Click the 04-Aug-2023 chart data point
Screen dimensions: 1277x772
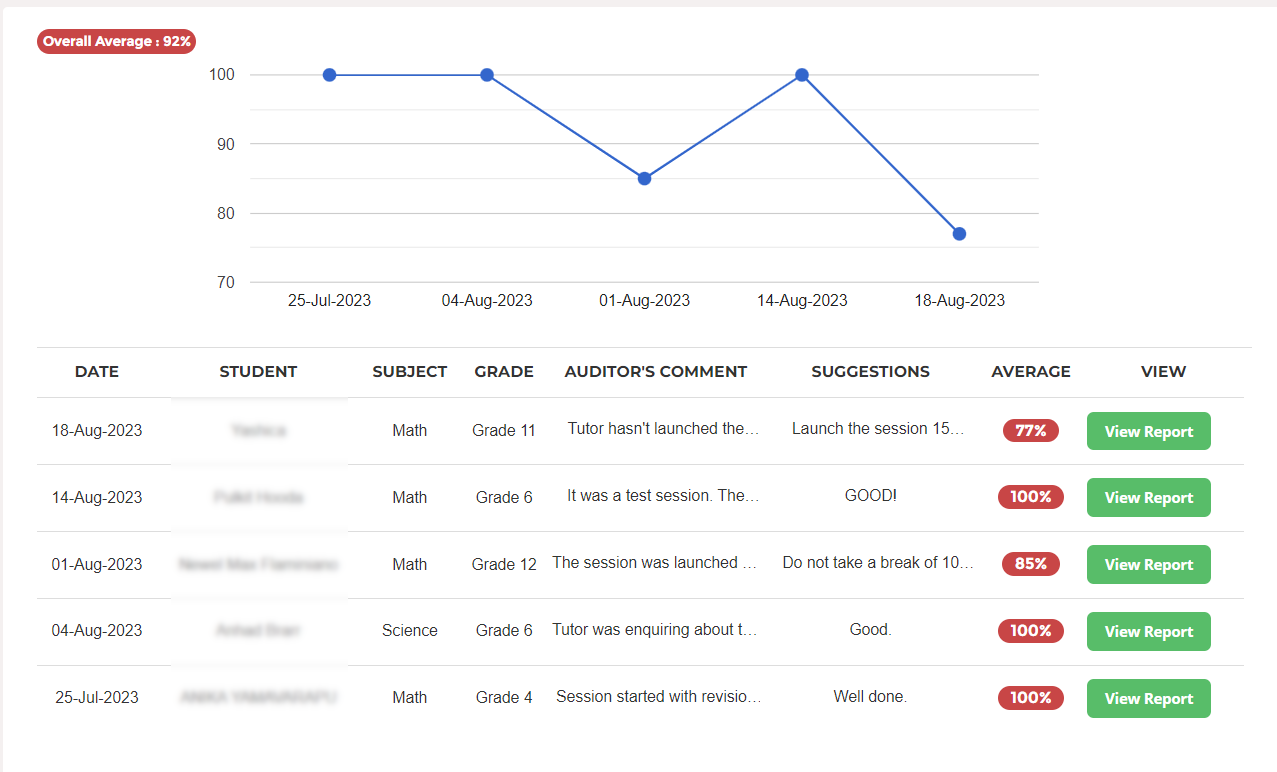[x=487, y=75]
